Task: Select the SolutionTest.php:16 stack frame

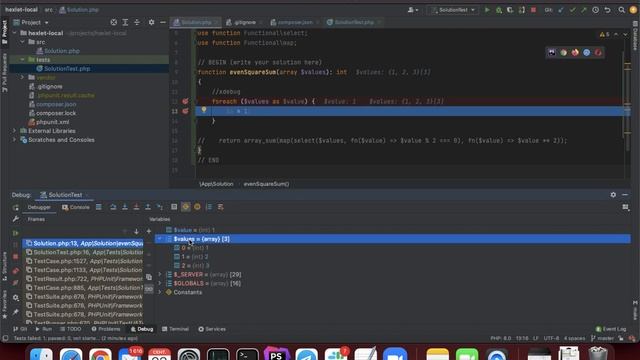Action: coord(84,252)
